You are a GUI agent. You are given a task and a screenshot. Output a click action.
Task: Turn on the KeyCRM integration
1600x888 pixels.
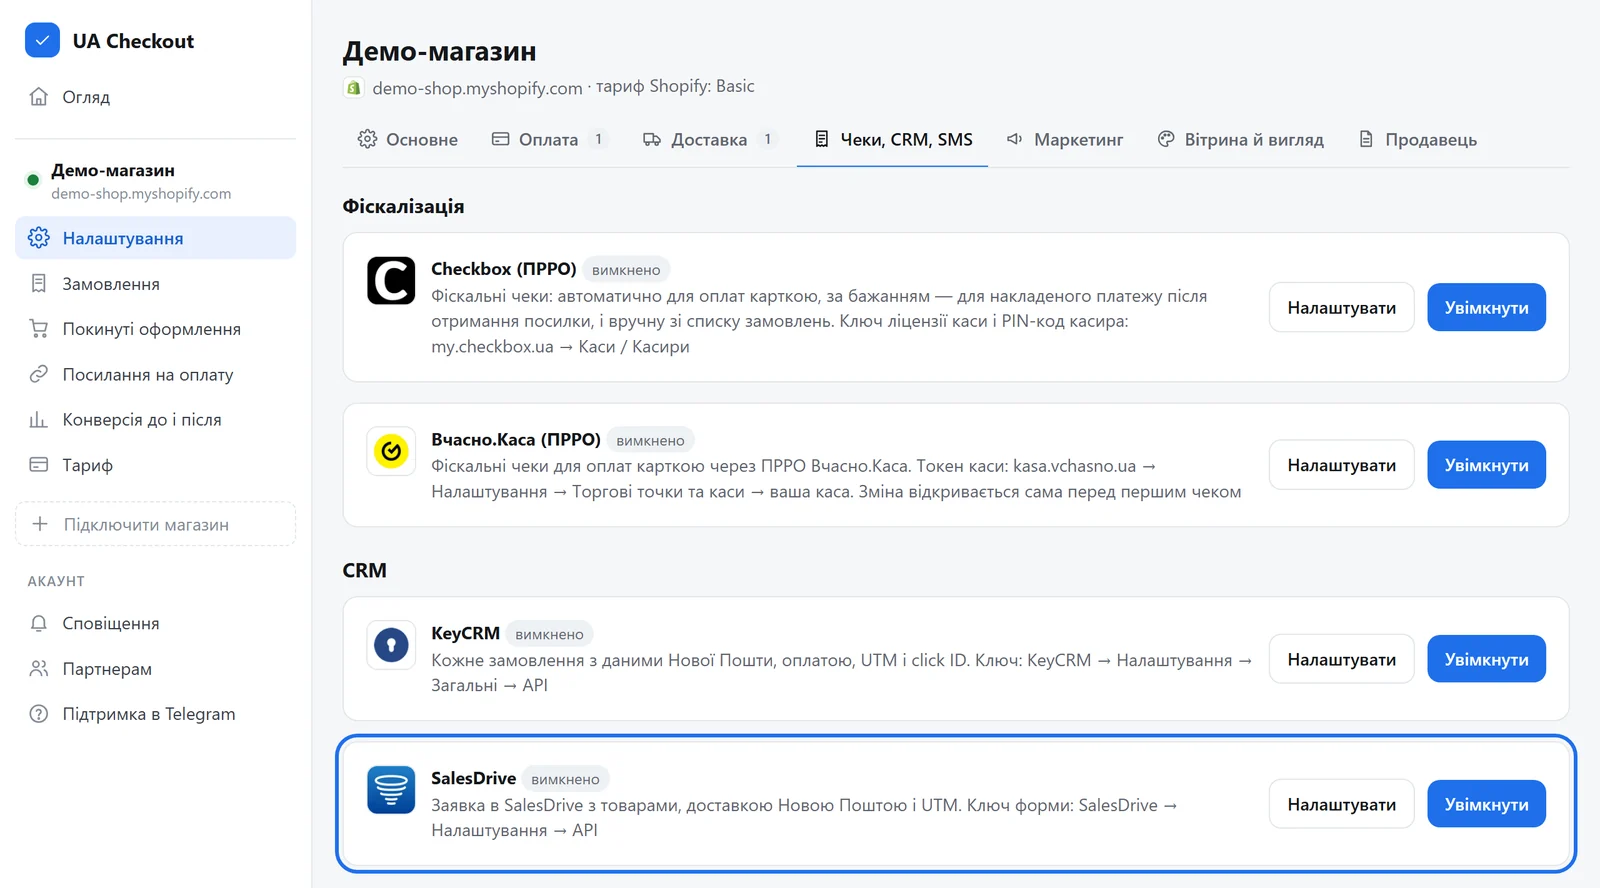coord(1486,659)
